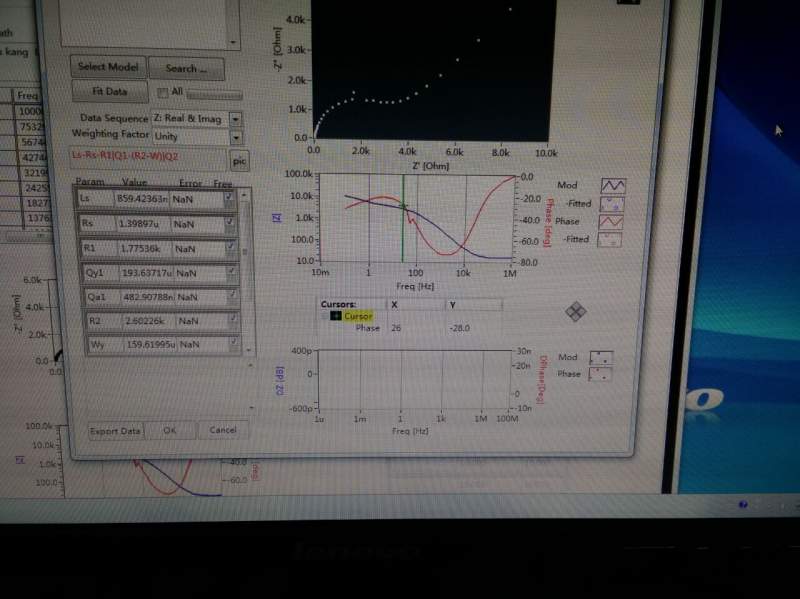This screenshot has width=800, height=599.
Task: Click the R2 value 2.60226k
Action: coord(144,321)
